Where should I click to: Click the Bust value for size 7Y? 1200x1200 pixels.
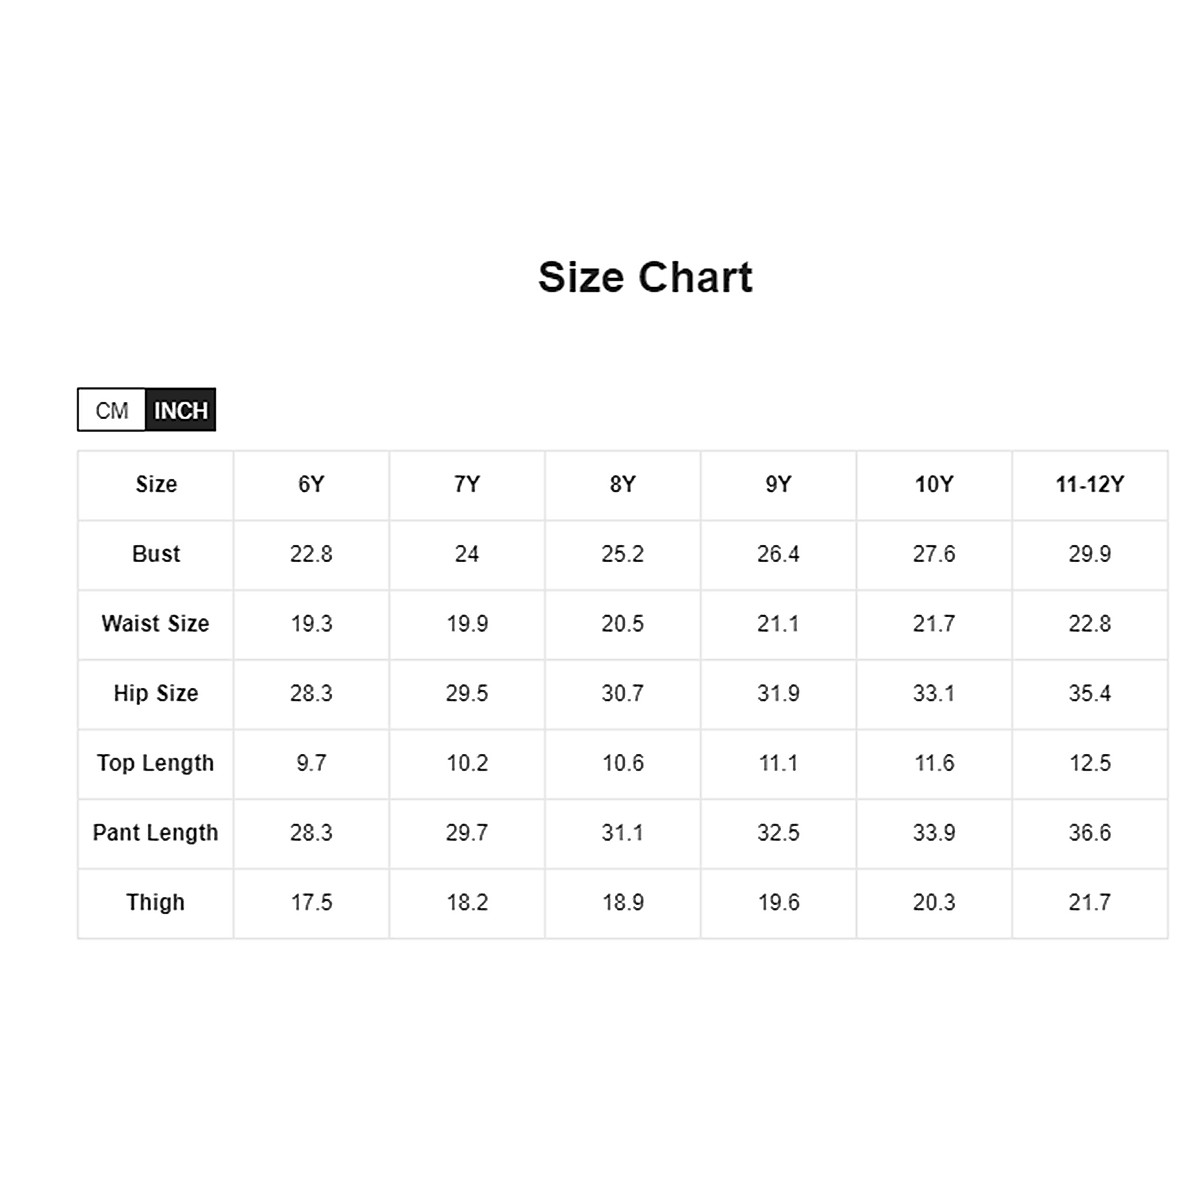(x=467, y=554)
